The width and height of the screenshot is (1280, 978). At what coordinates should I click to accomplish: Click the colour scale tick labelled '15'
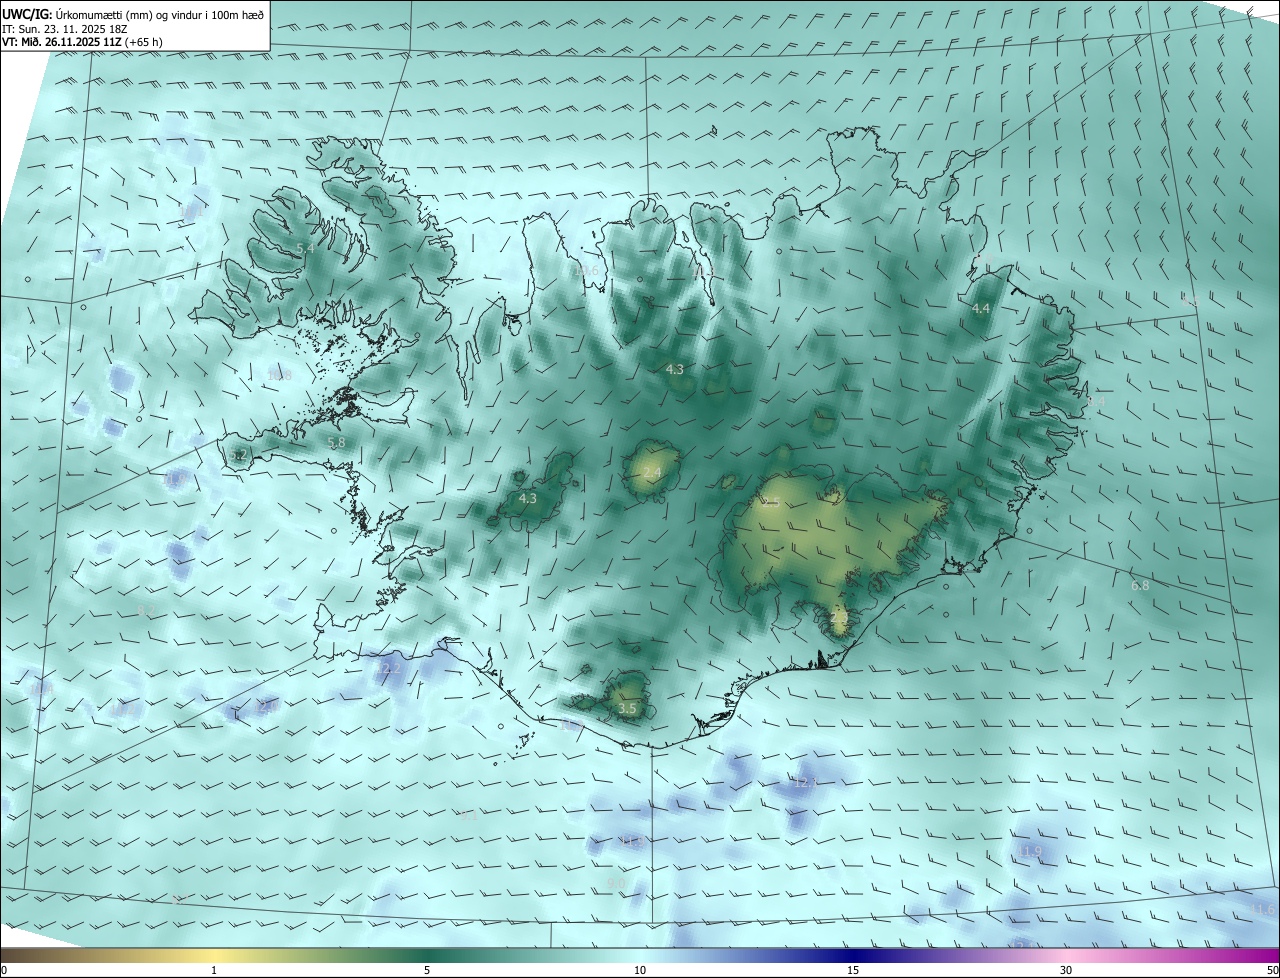pos(853,970)
